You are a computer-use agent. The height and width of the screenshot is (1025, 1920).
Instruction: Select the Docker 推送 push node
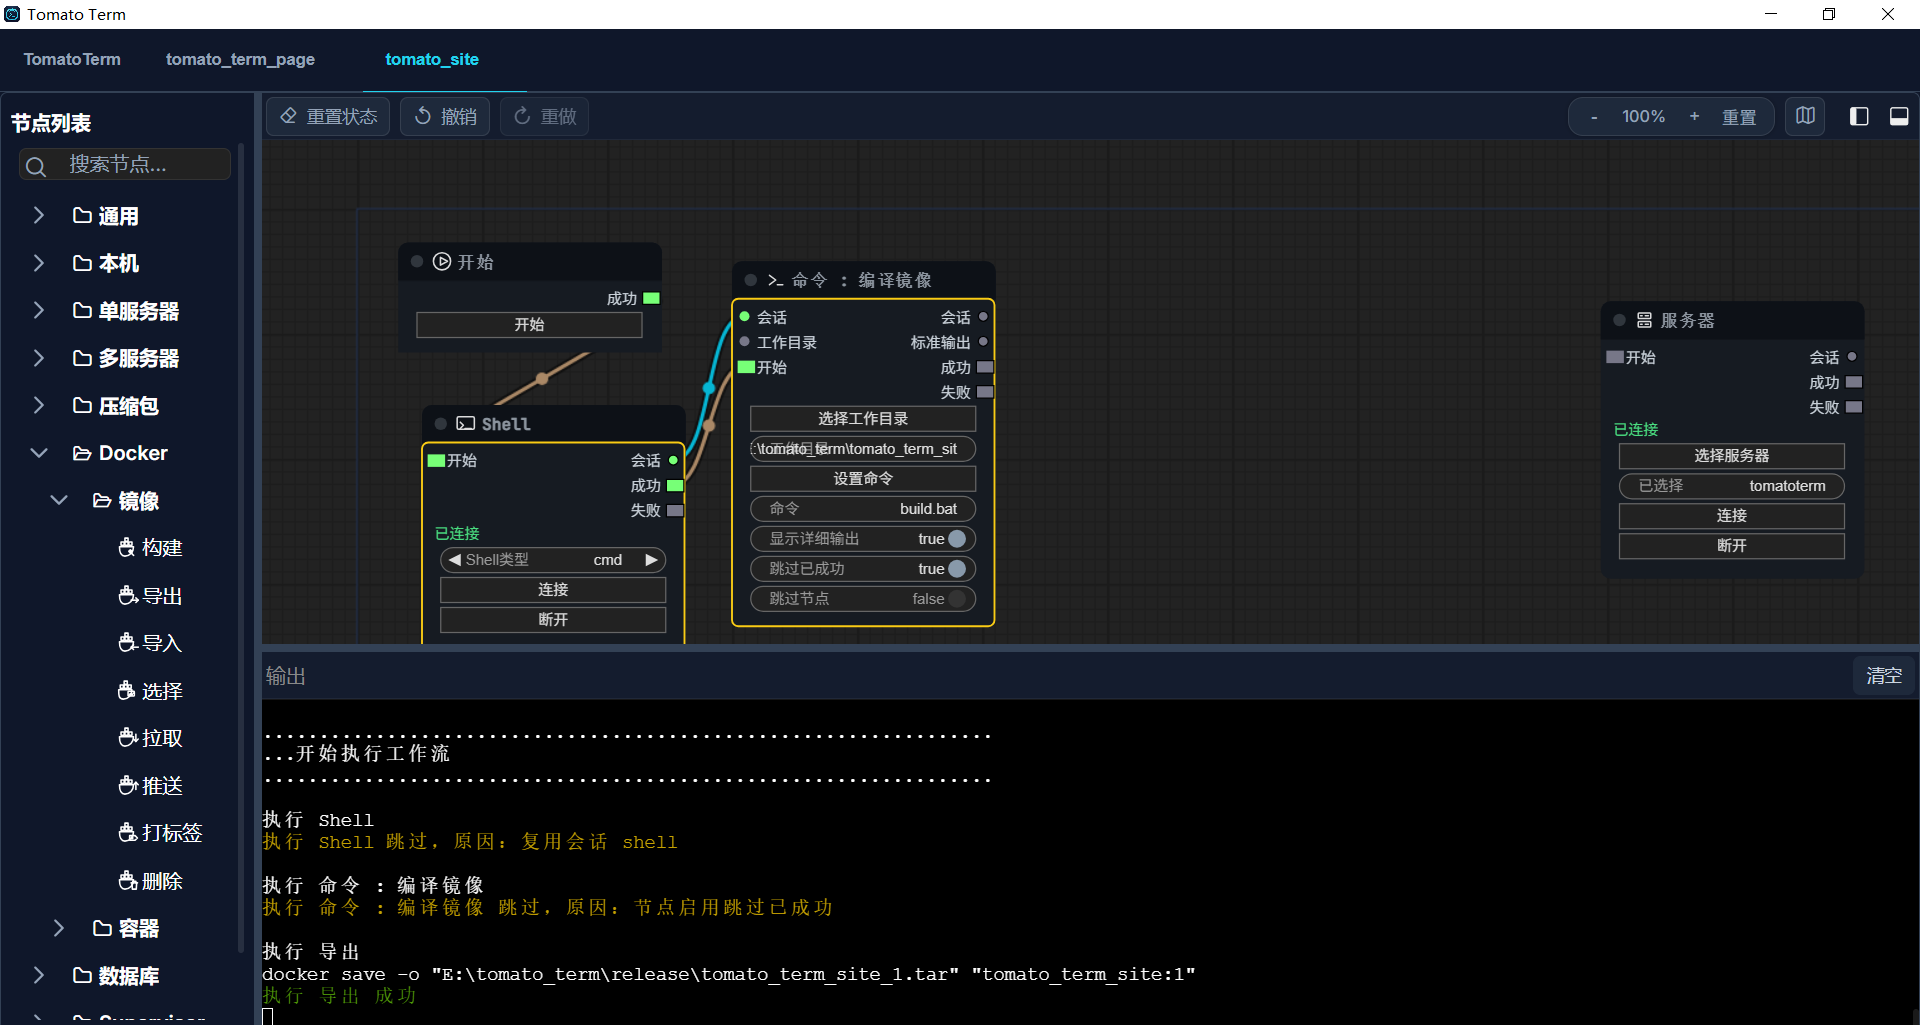tap(150, 786)
